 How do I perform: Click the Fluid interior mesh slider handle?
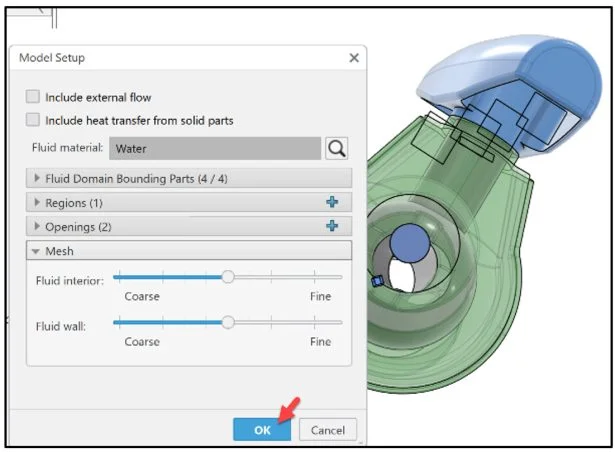click(x=228, y=277)
